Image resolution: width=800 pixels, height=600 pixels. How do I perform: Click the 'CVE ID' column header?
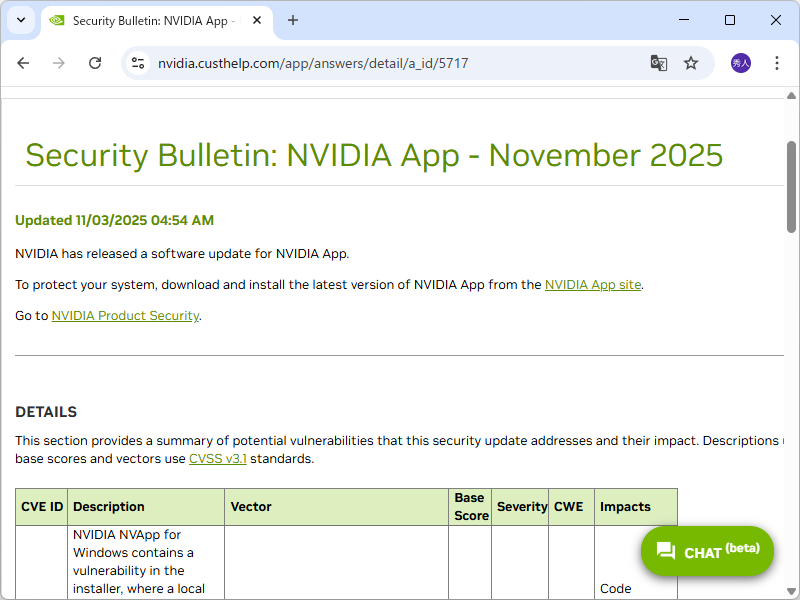(42, 507)
